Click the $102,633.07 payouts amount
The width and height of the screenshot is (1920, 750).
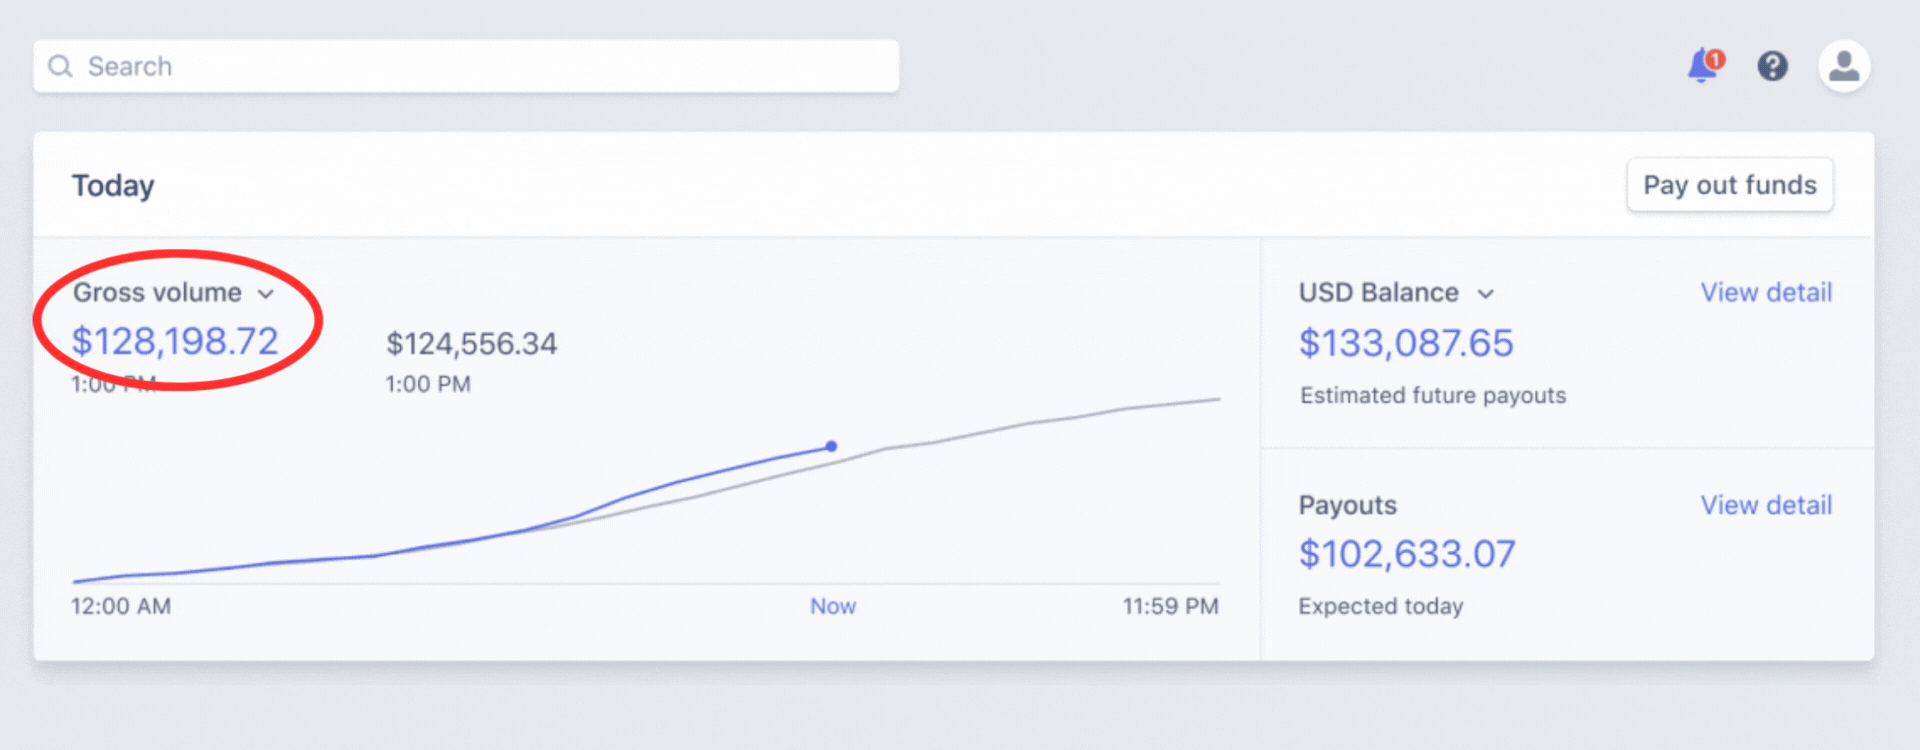(1407, 554)
